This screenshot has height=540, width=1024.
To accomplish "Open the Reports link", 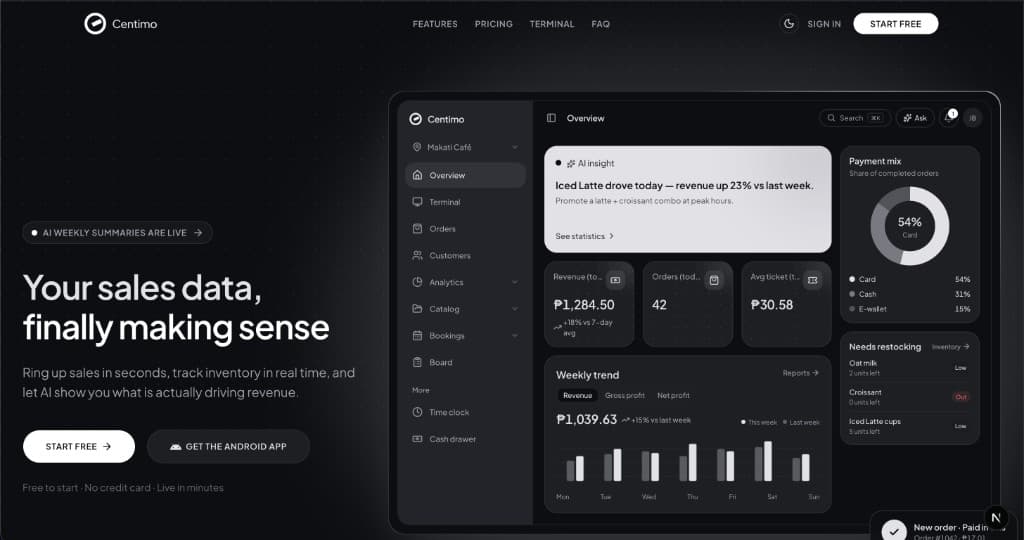I will pos(801,373).
